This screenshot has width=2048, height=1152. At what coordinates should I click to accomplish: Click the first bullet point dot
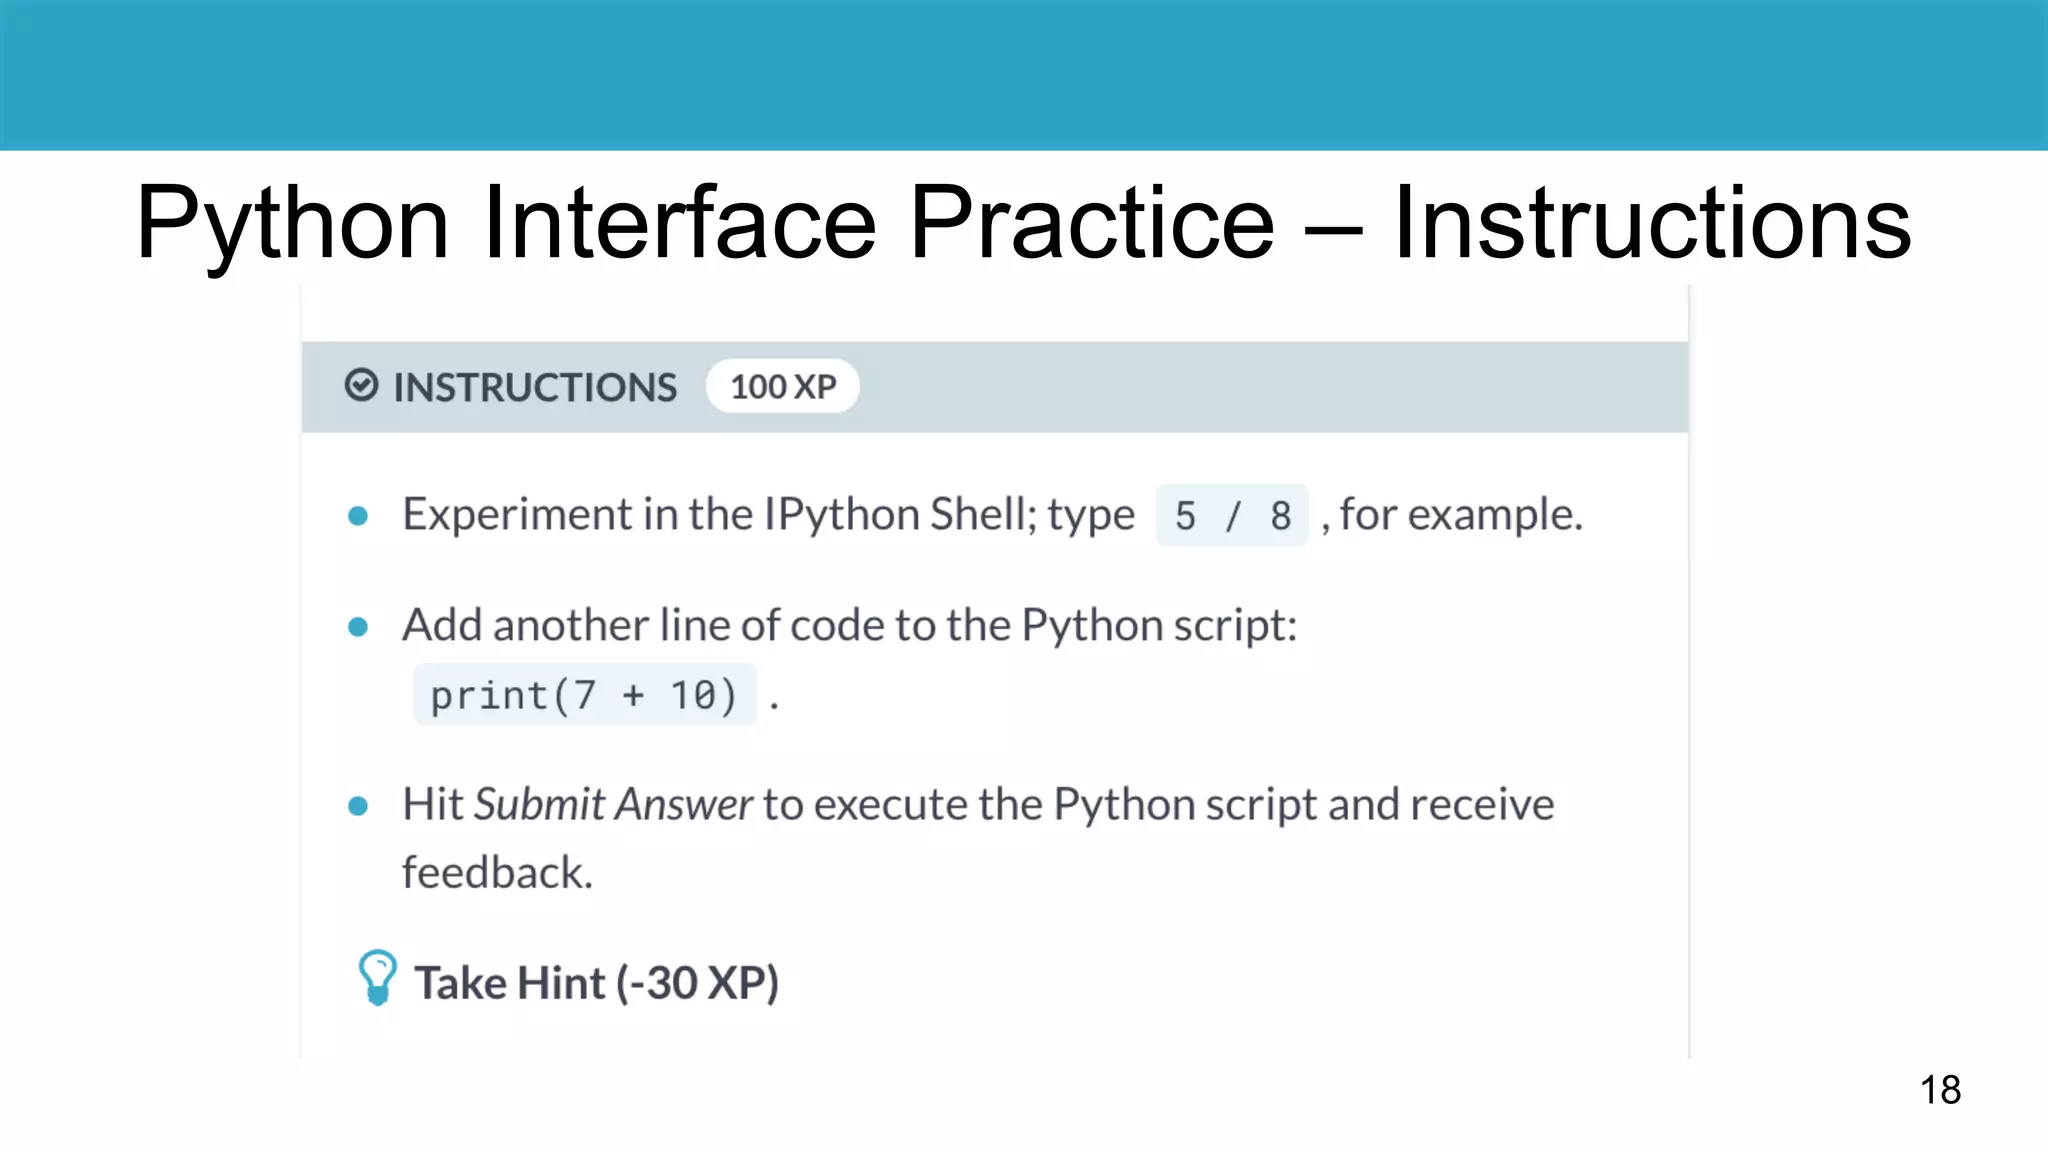pyautogui.click(x=358, y=516)
